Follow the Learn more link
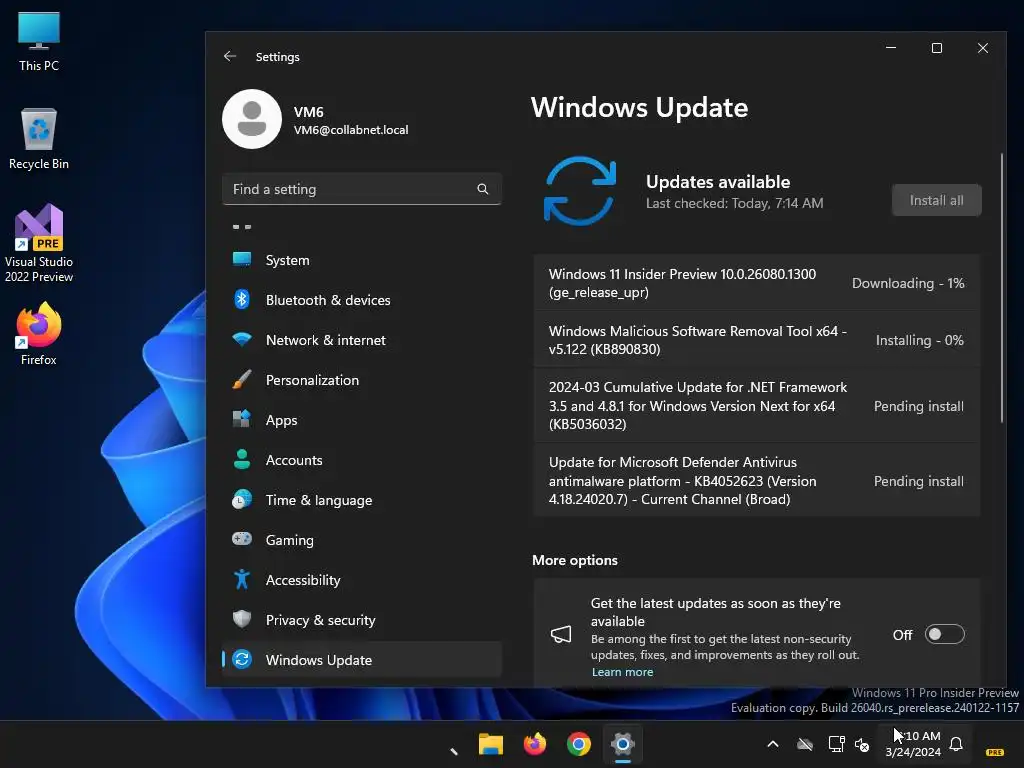 (622, 671)
